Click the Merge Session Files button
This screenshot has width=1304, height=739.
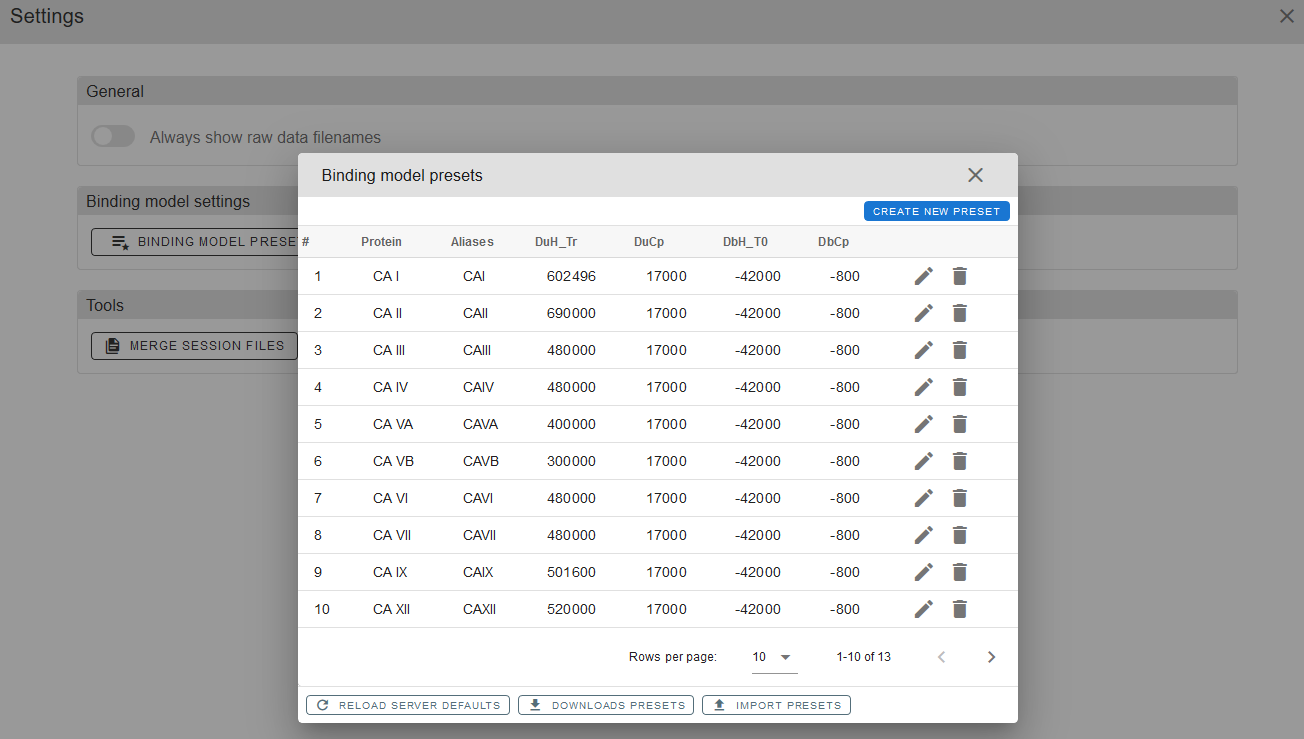pos(195,346)
